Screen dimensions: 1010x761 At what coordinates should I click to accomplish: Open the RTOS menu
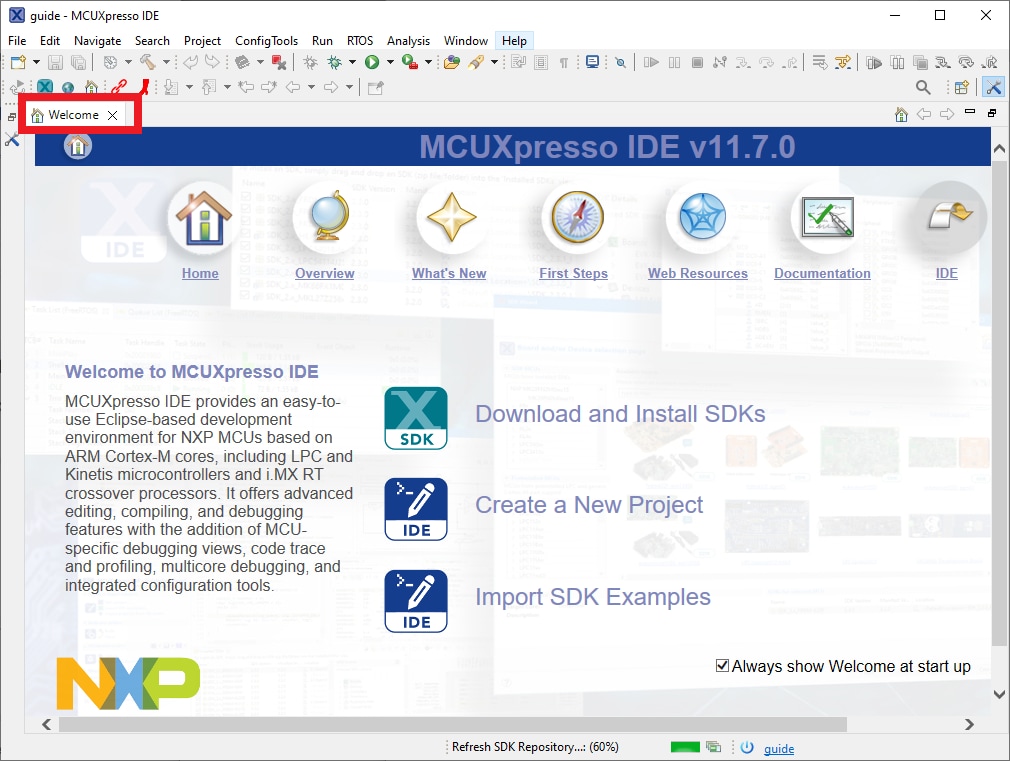(360, 41)
